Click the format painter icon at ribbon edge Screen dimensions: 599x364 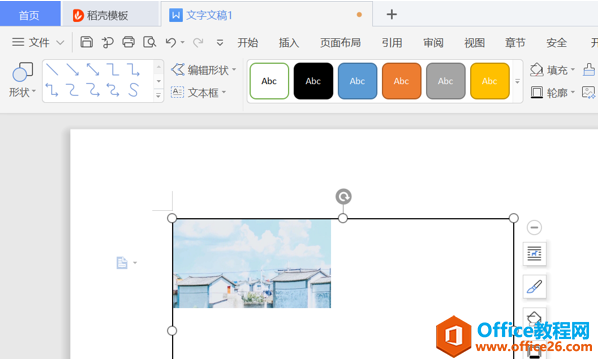point(589,70)
